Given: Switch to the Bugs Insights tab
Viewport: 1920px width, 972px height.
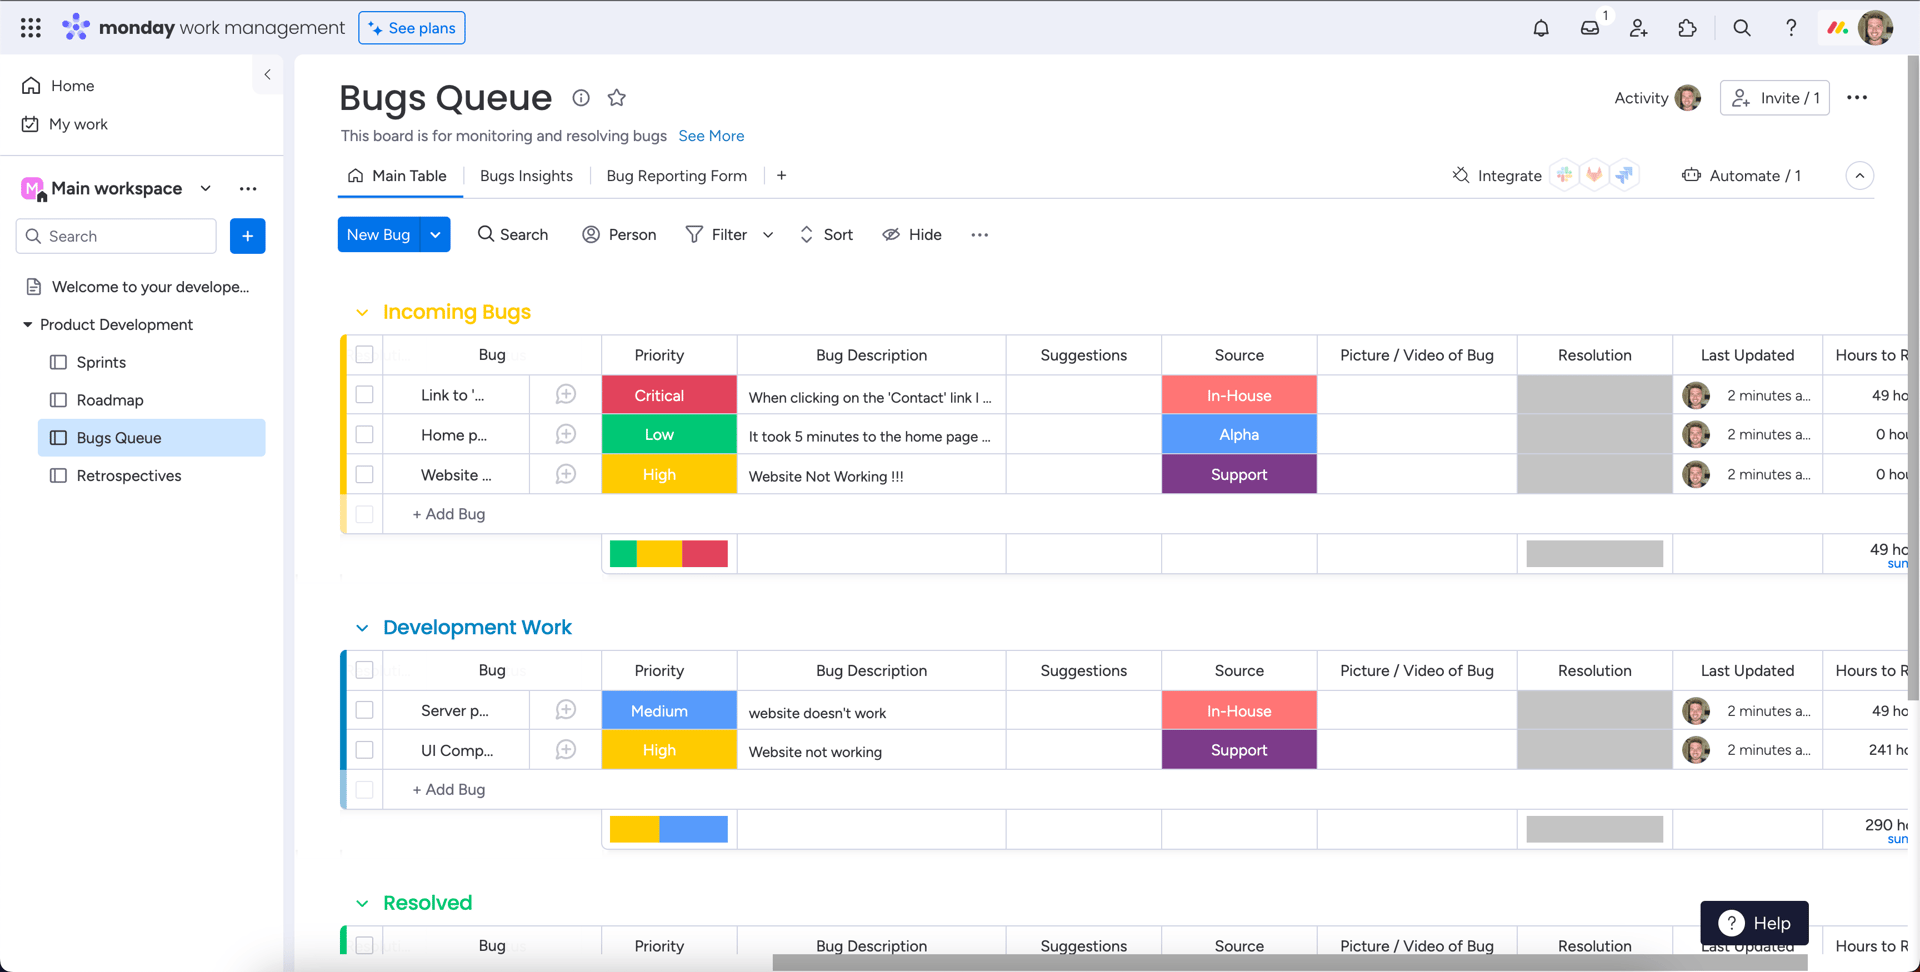Looking at the screenshot, I should point(526,176).
